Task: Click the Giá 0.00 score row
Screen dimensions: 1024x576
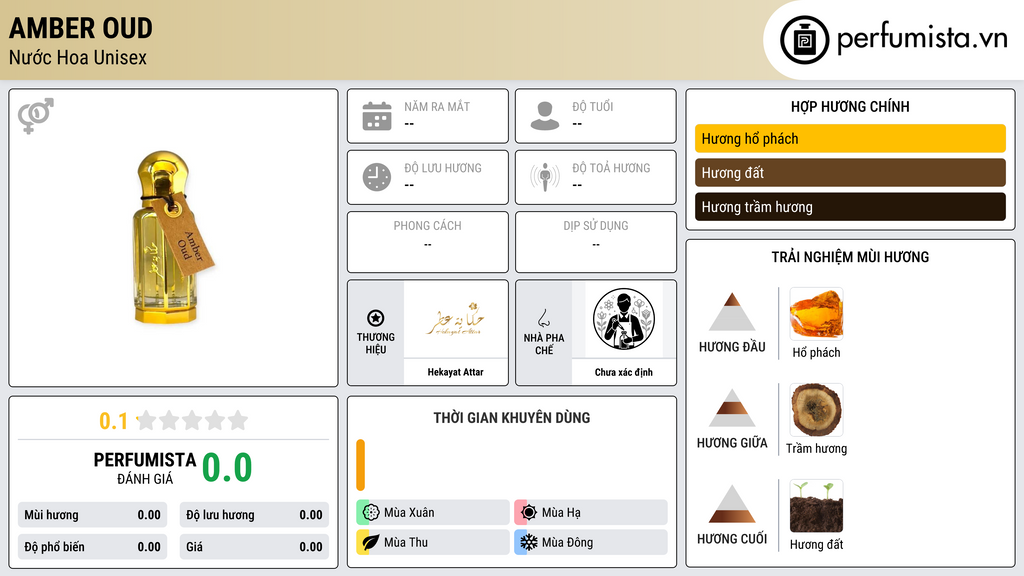Action: 254,547
